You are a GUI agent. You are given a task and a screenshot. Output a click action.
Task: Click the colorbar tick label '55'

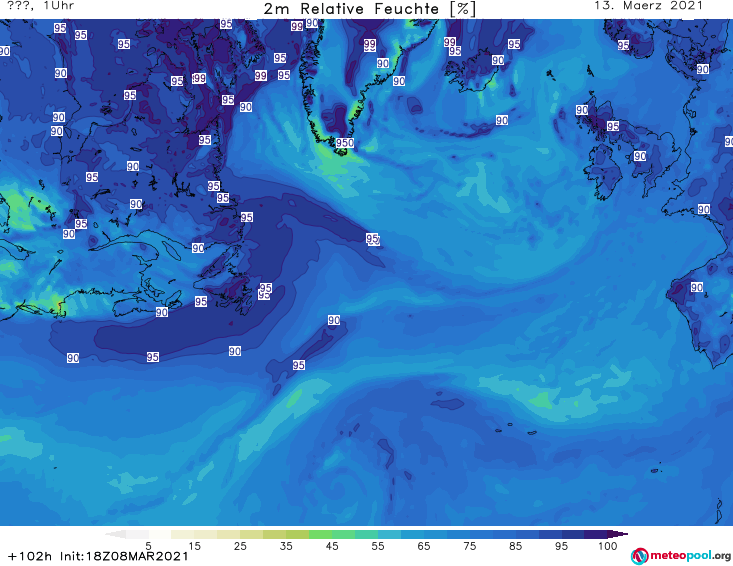[378, 546]
